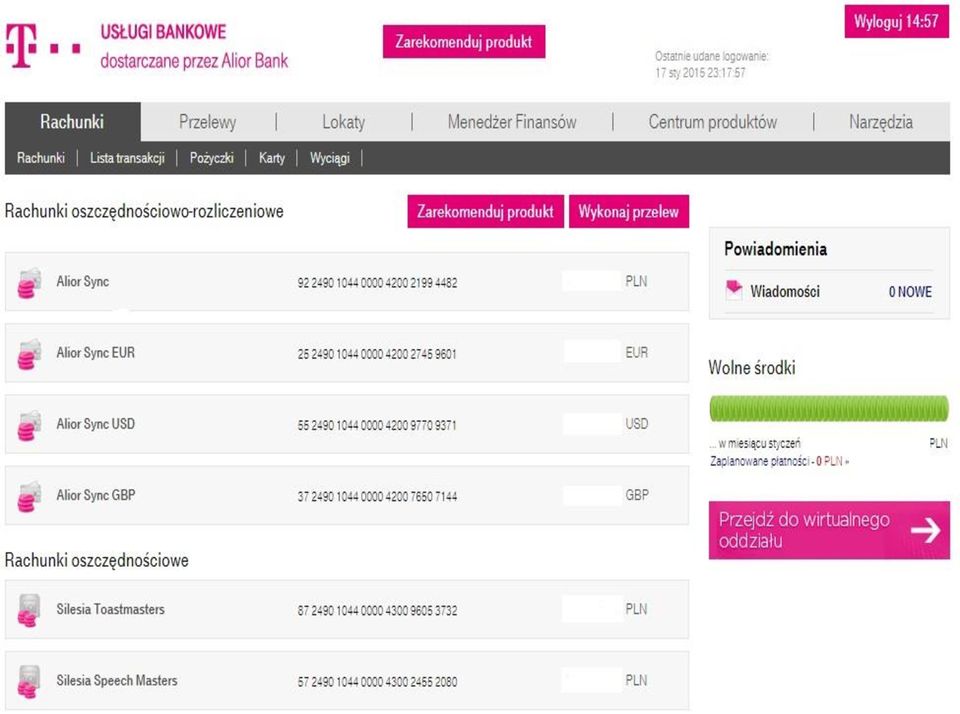Click the Rachunki oszczędnościowo-rozliczeniowe heading

tap(144, 211)
